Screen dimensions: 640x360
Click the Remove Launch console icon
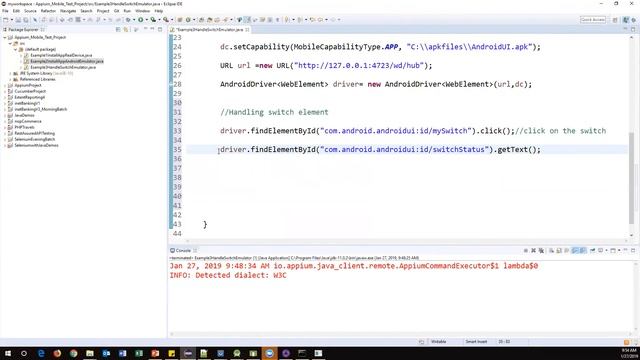tap(533, 251)
